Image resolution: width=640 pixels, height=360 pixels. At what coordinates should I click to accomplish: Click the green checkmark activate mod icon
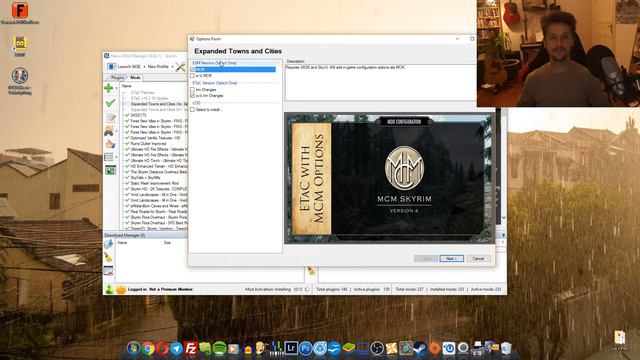tap(110, 103)
